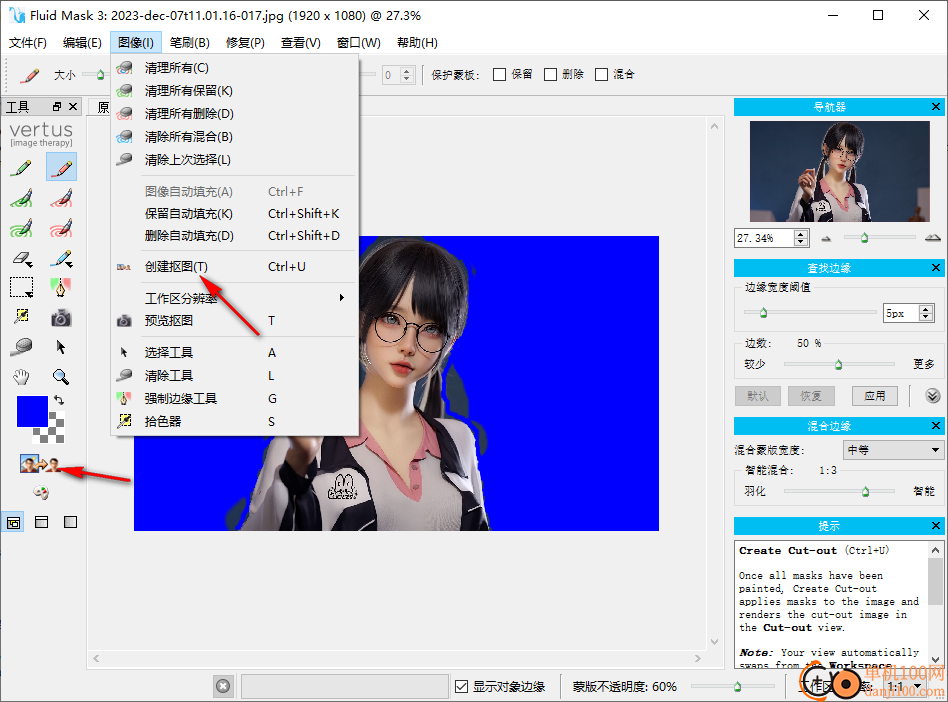Open the 查看(V) menu
948x702 pixels.
(x=300, y=42)
